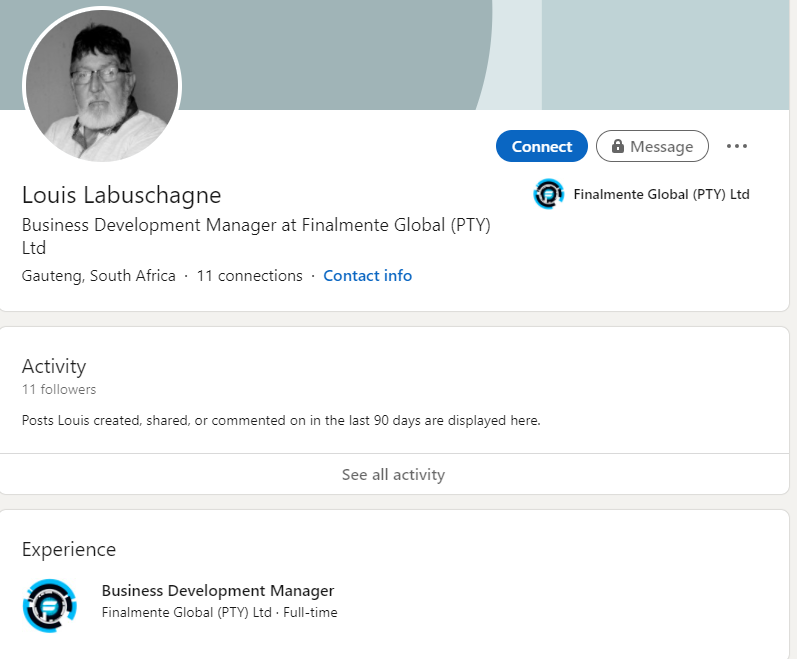Viewport: 797px width, 659px height.
Task: Click 'Finalmente Global (PTY) Ltd · Full-time' in Experience
Action: tap(220, 612)
